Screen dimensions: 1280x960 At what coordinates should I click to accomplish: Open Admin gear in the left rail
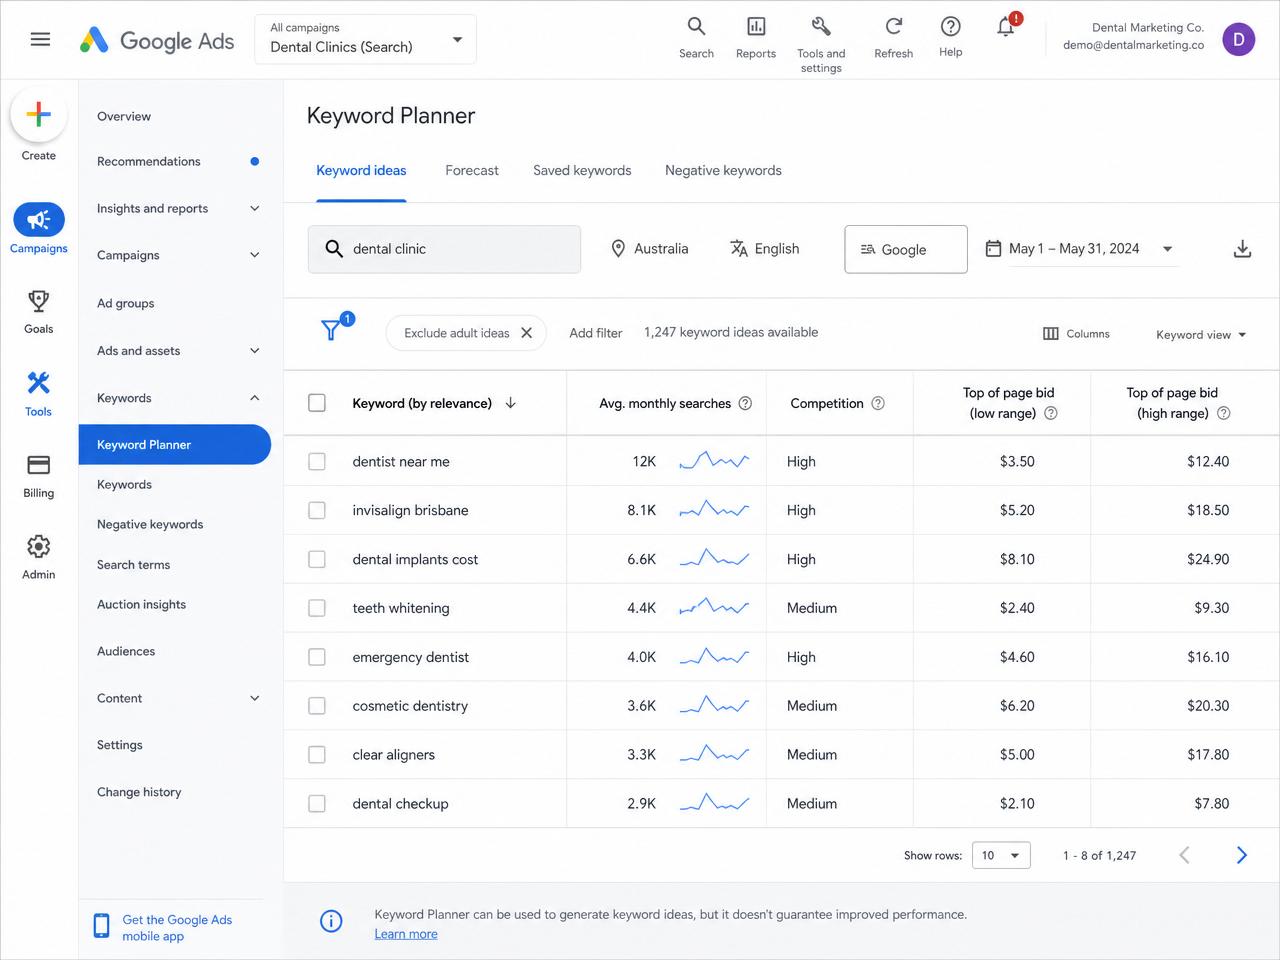click(39, 557)
